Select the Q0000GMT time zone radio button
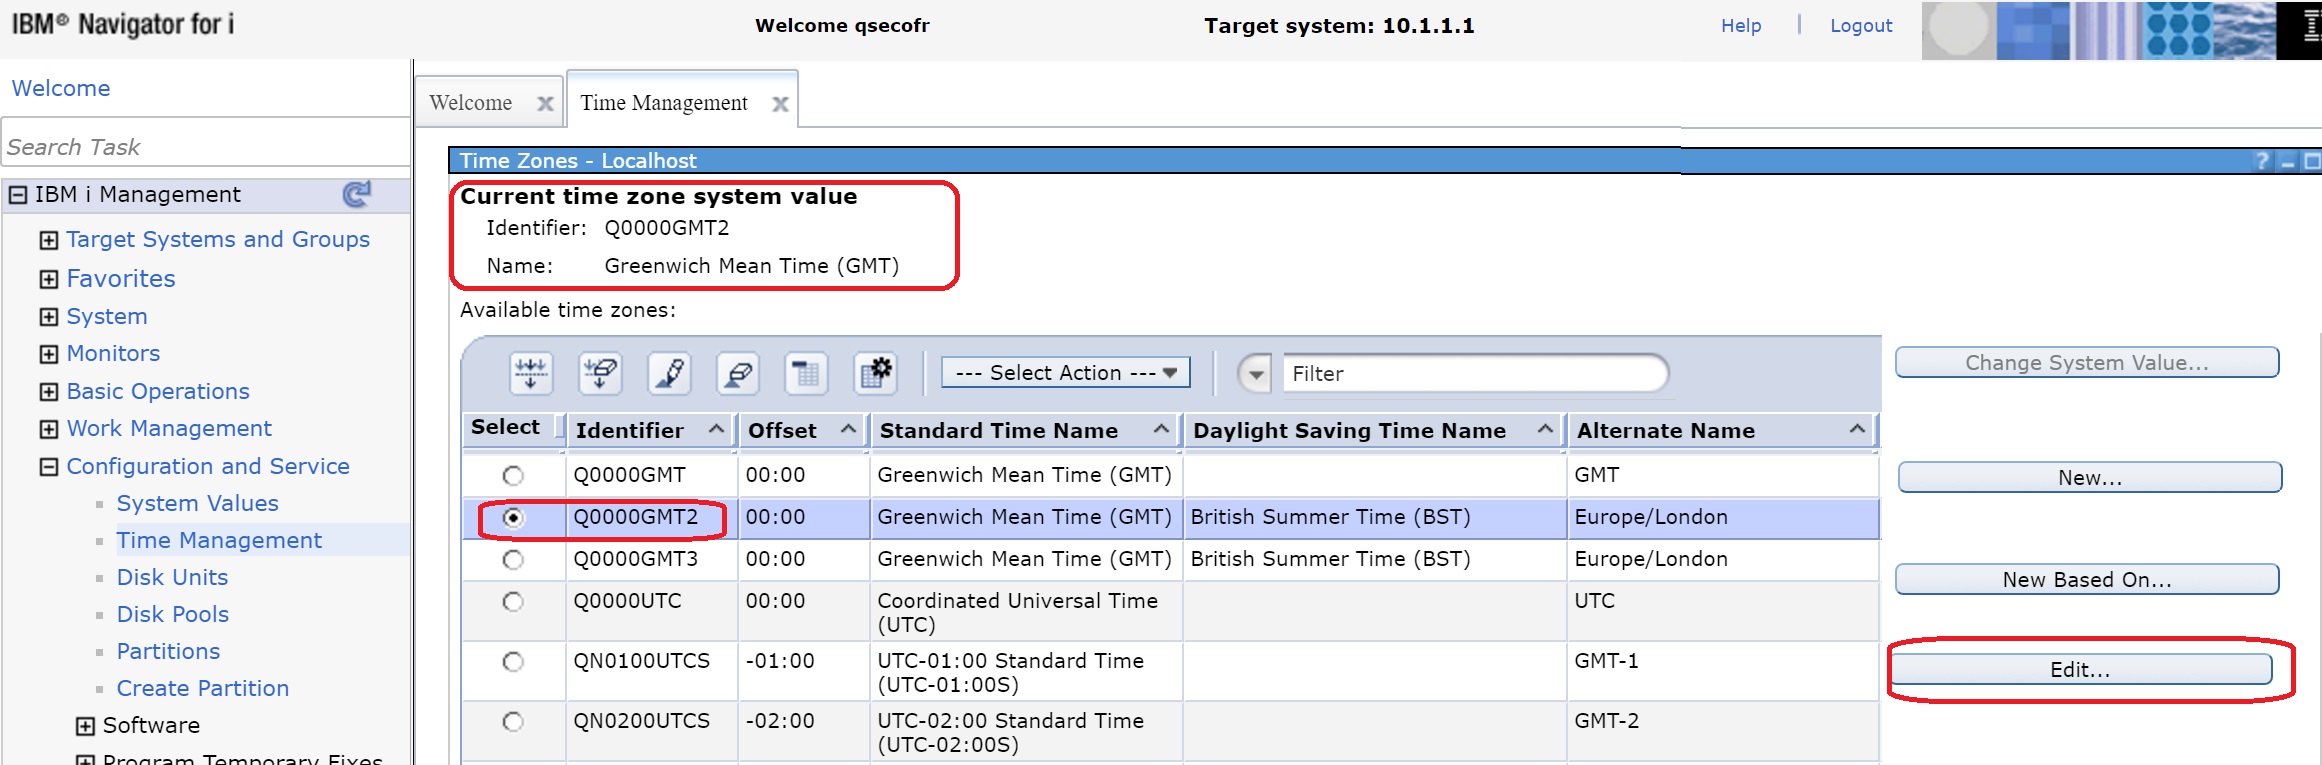This screenshot has height=765, width=2322. (x=513, y=476)
